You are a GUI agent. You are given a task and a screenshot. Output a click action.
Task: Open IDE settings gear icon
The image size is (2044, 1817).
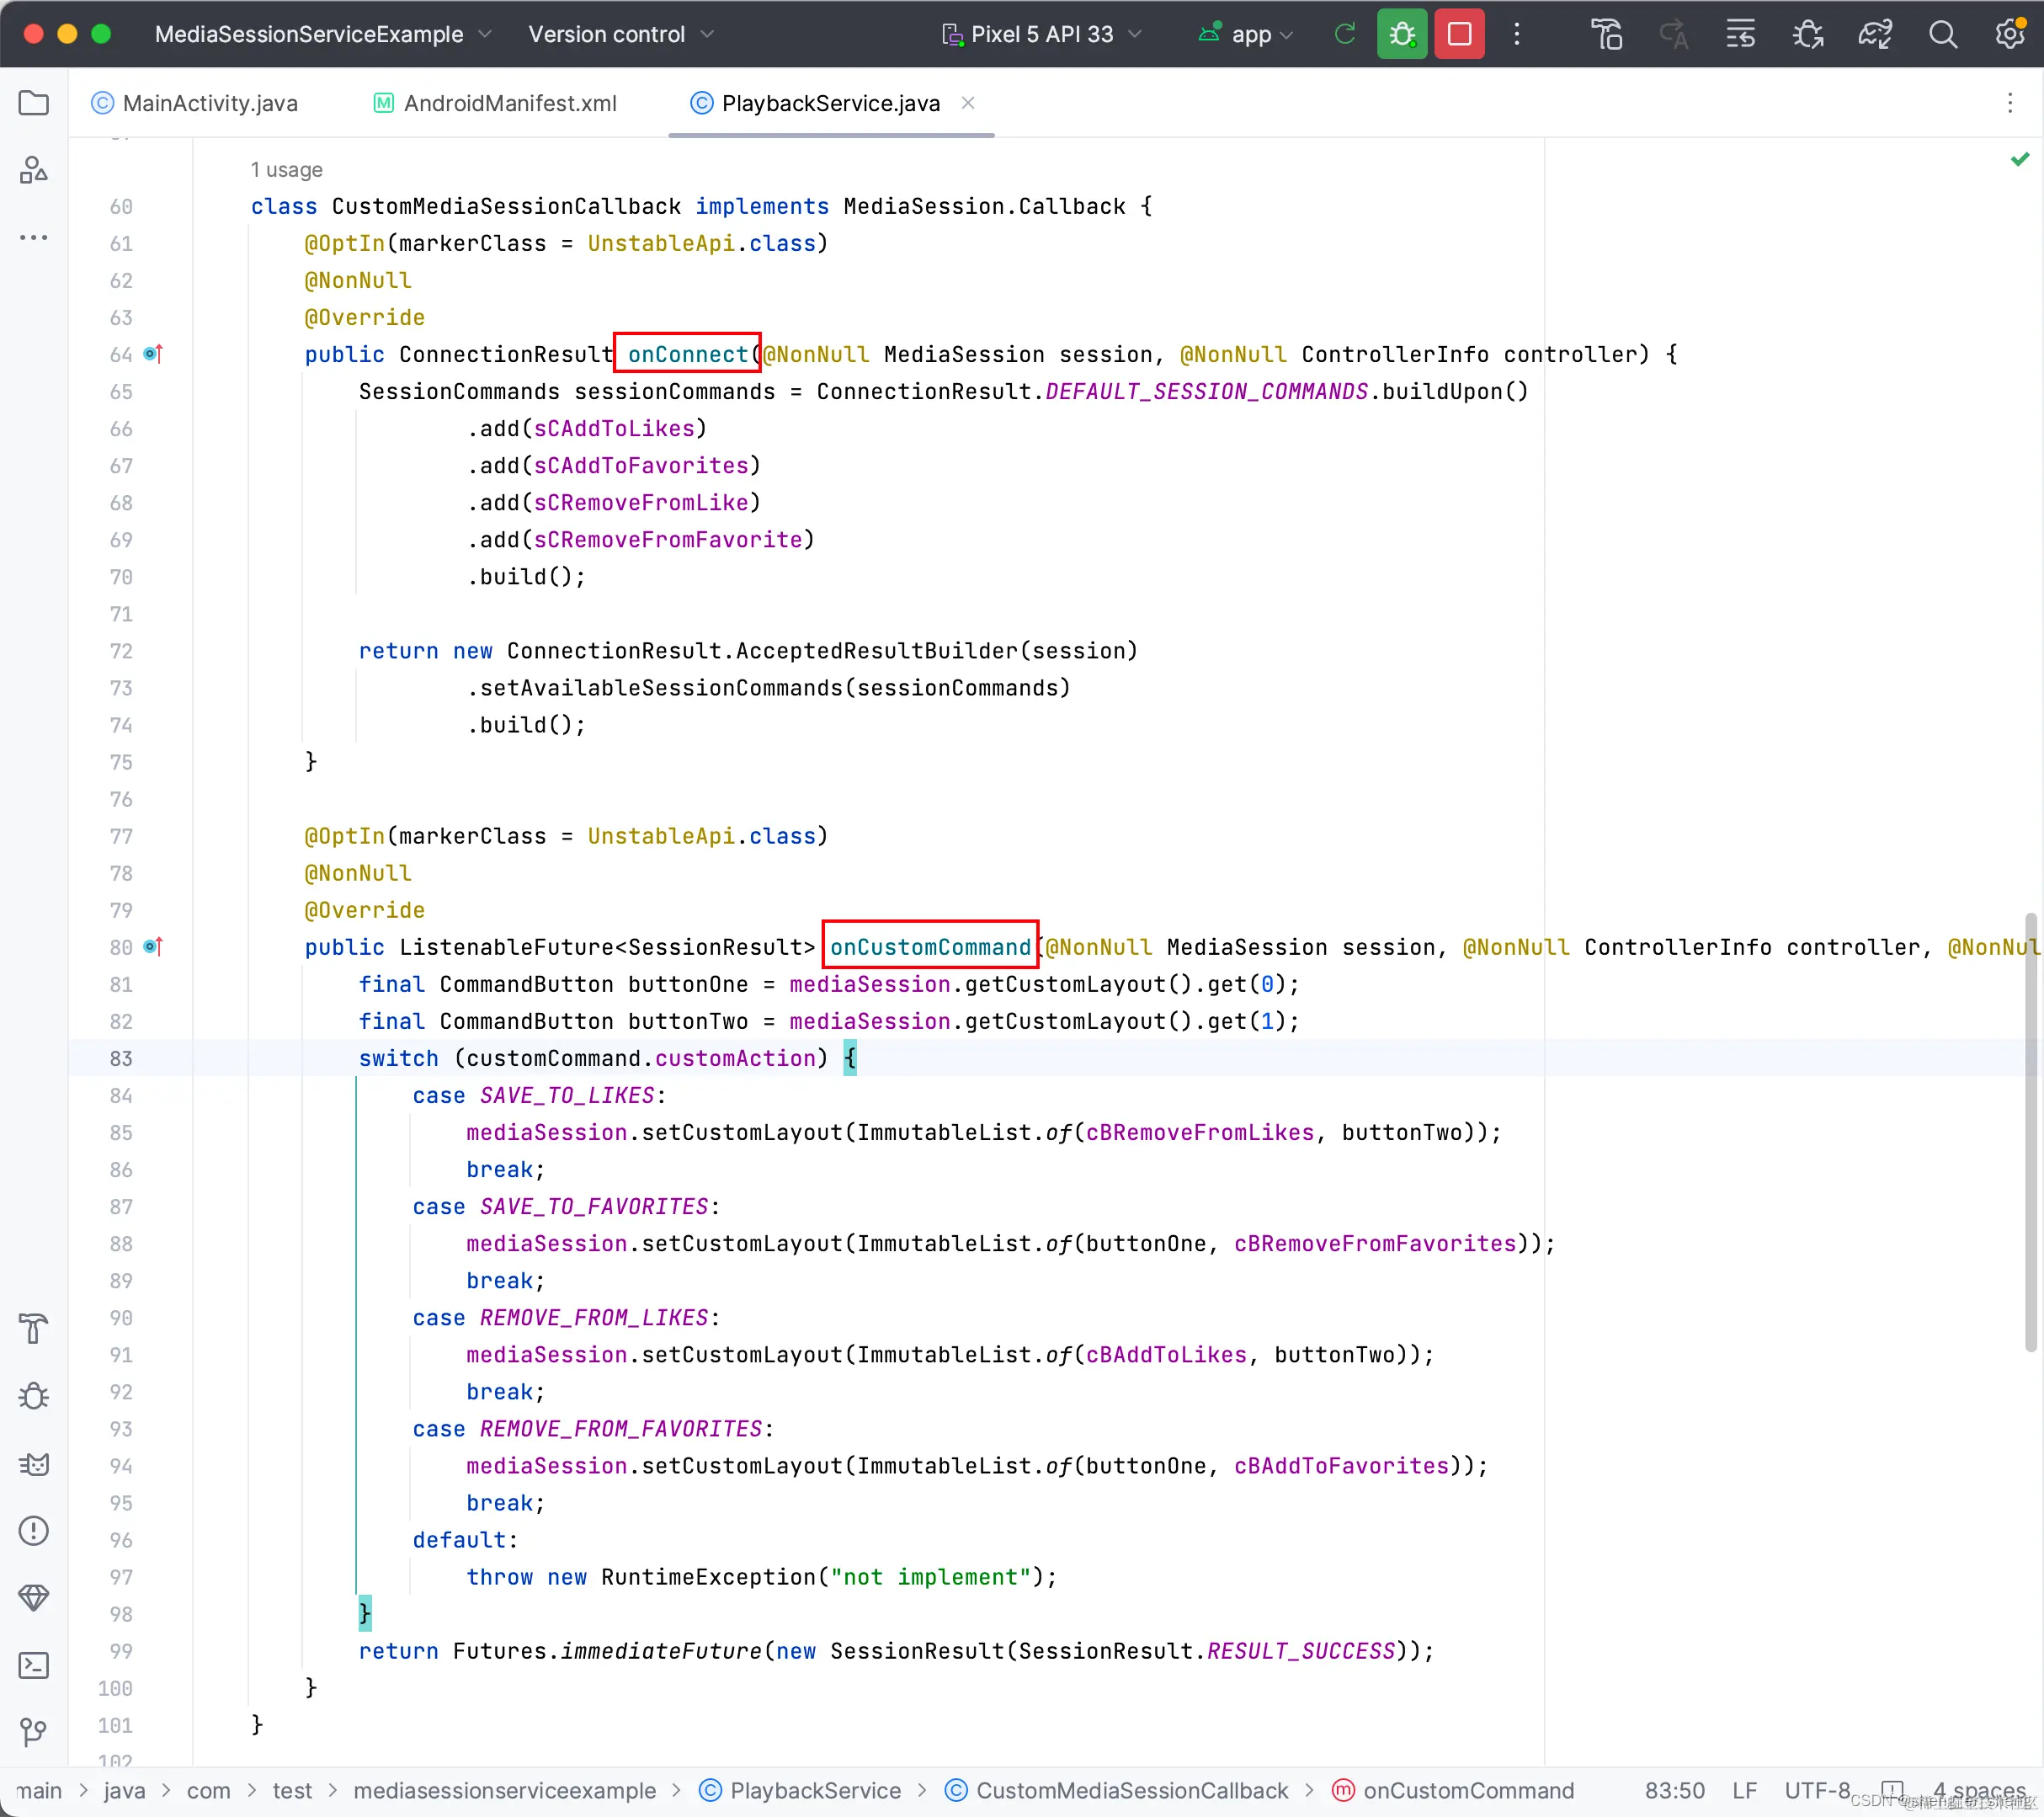click(x=2008, y=34)
